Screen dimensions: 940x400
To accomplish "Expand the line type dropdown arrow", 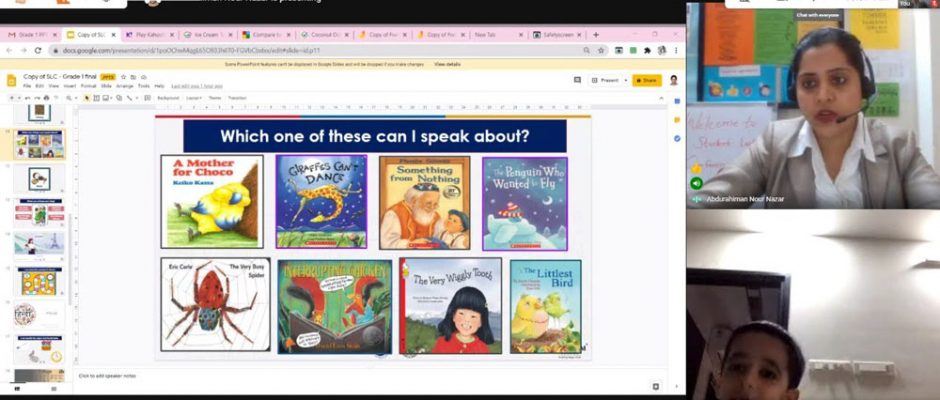I will 137,98.
